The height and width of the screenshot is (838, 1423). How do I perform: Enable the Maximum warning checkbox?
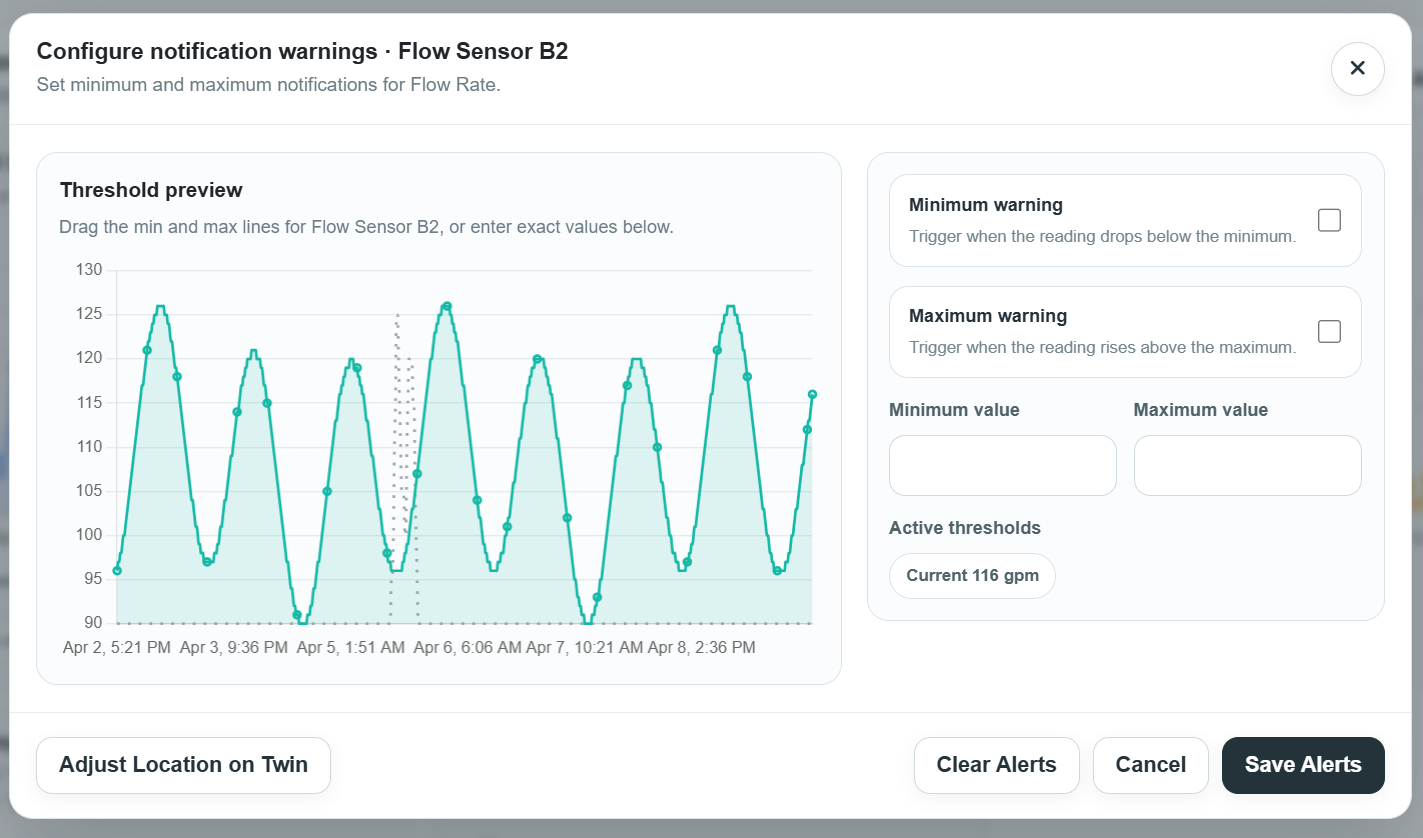click(1328, 331)
